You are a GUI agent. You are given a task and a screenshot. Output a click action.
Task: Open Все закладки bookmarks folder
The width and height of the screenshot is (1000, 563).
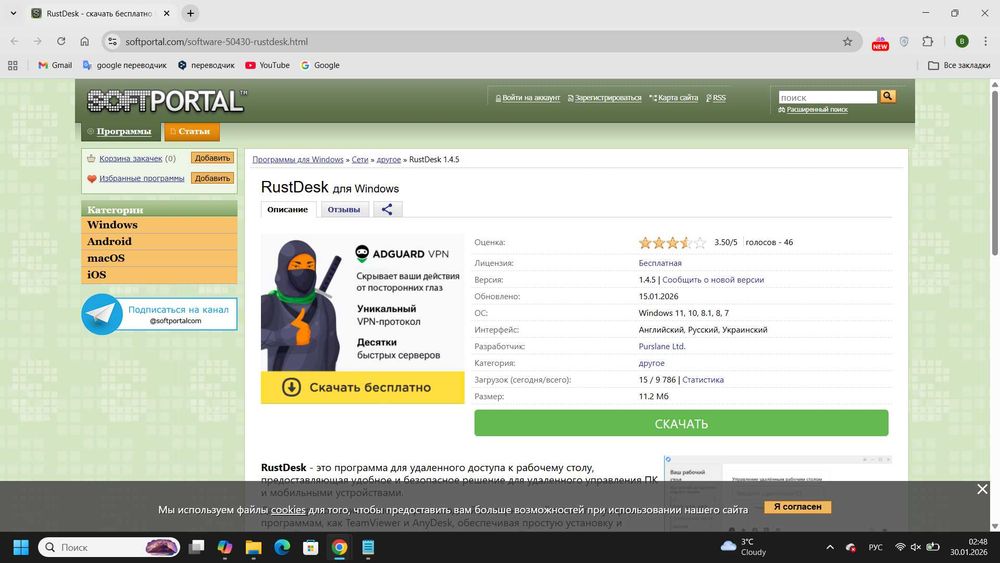pyautogui.click(x=959, y=65)
